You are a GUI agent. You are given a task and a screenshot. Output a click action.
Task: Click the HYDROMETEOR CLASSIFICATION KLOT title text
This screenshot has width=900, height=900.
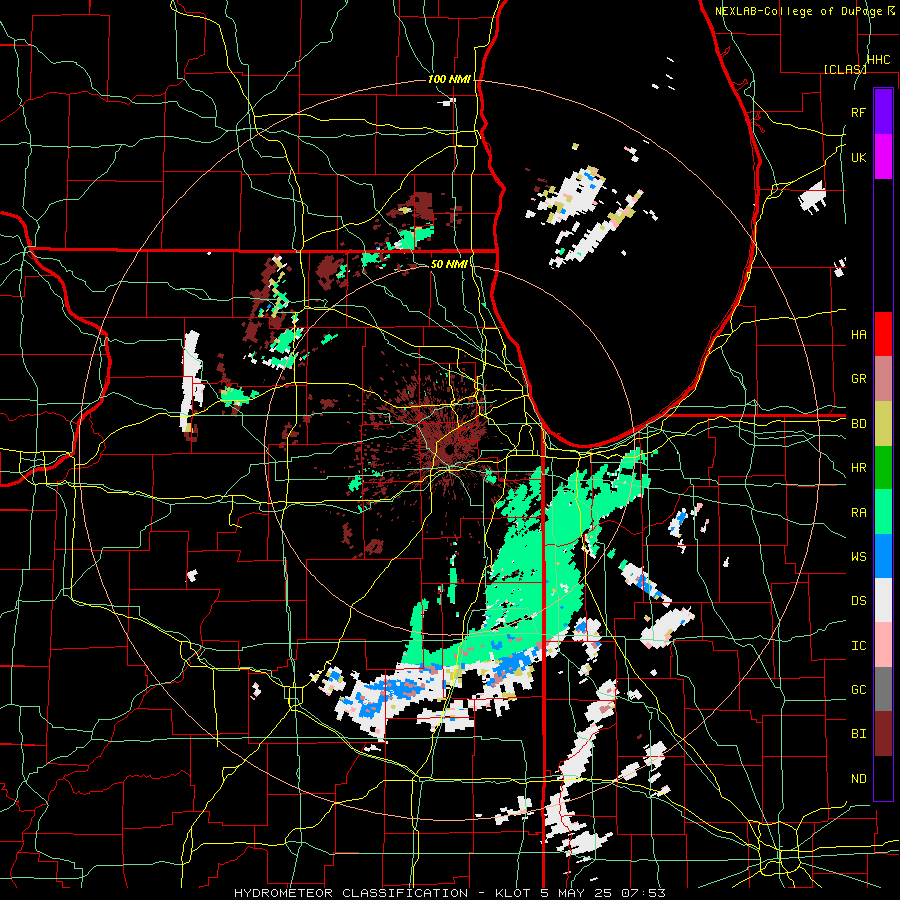tap(450, 893)
